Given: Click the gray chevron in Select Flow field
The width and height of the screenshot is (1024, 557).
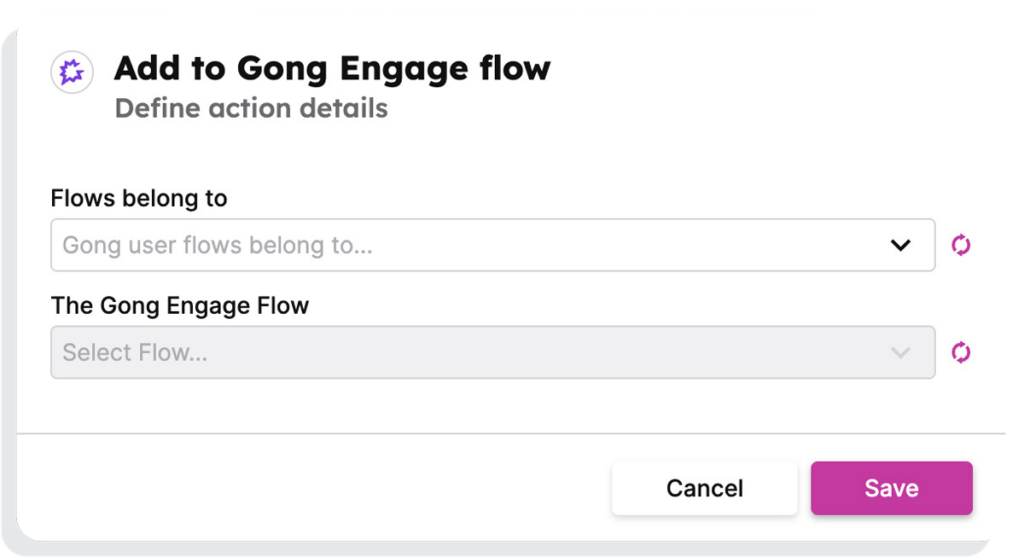Looking at the screenshot, I should pos(900,352).
